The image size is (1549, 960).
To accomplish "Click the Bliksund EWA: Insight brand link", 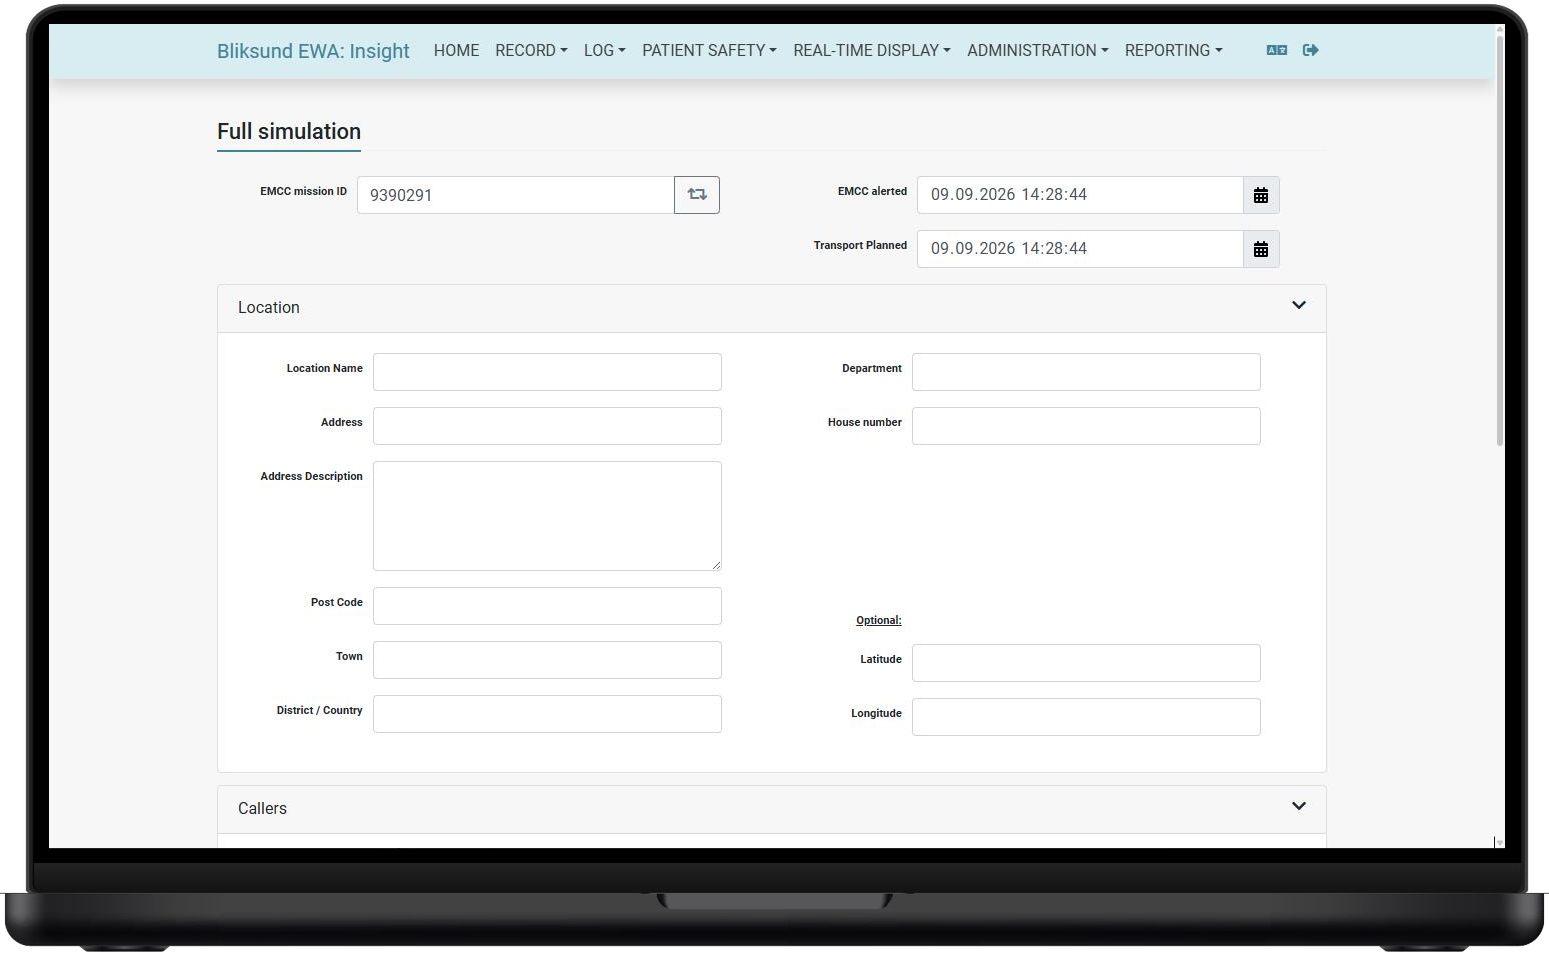I will [313, 51].
